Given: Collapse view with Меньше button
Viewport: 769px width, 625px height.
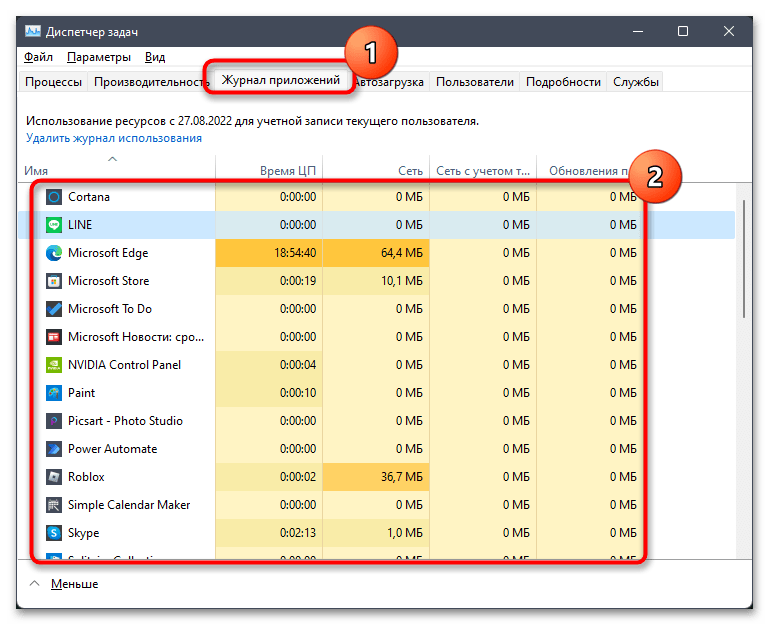Looking at the screenshot, I should (74, 584).
